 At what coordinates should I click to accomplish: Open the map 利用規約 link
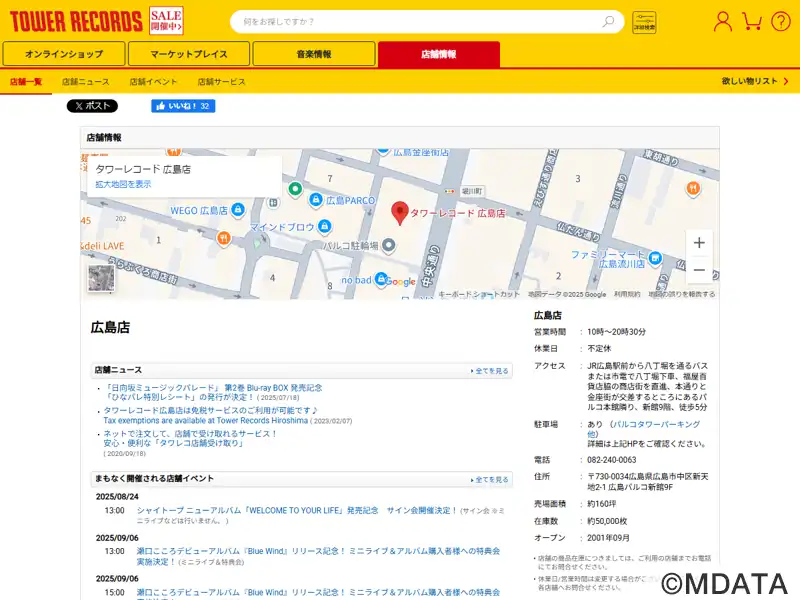pyautogui.click(x=627, y=294)
